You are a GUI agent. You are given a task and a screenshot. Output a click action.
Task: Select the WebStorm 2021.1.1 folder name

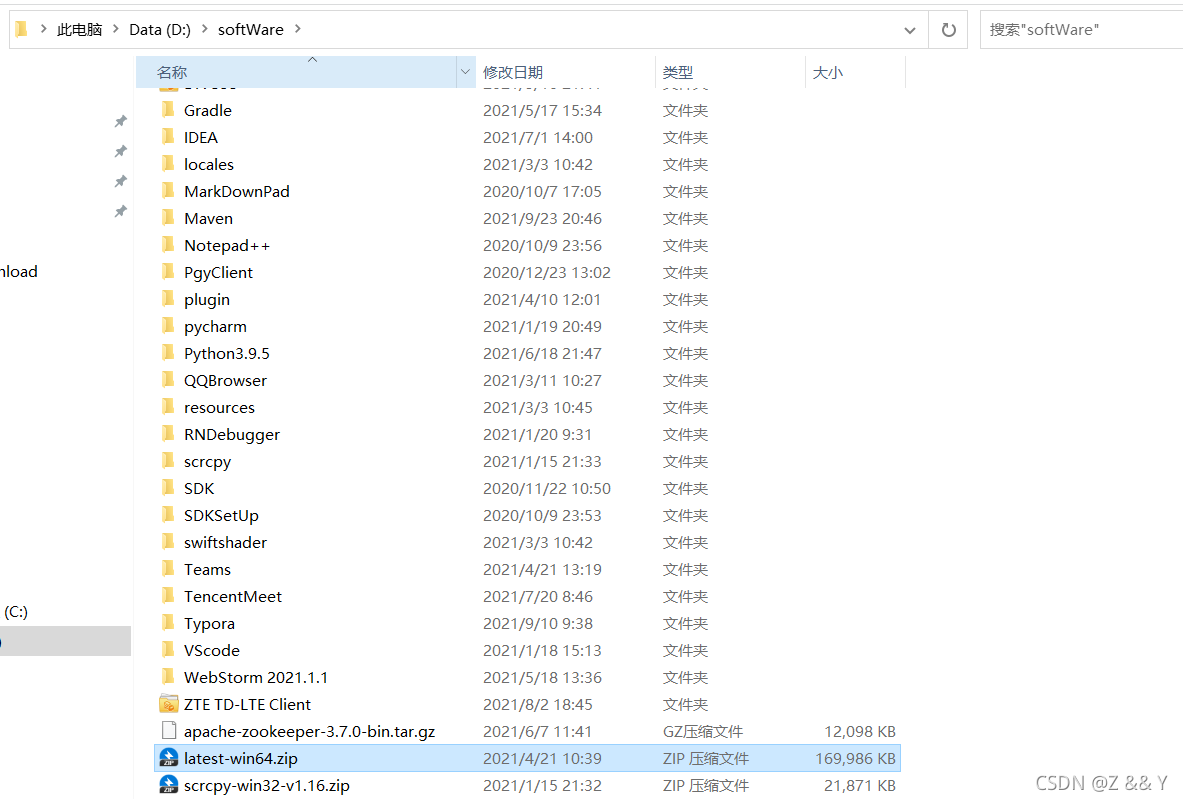point(256,677)
